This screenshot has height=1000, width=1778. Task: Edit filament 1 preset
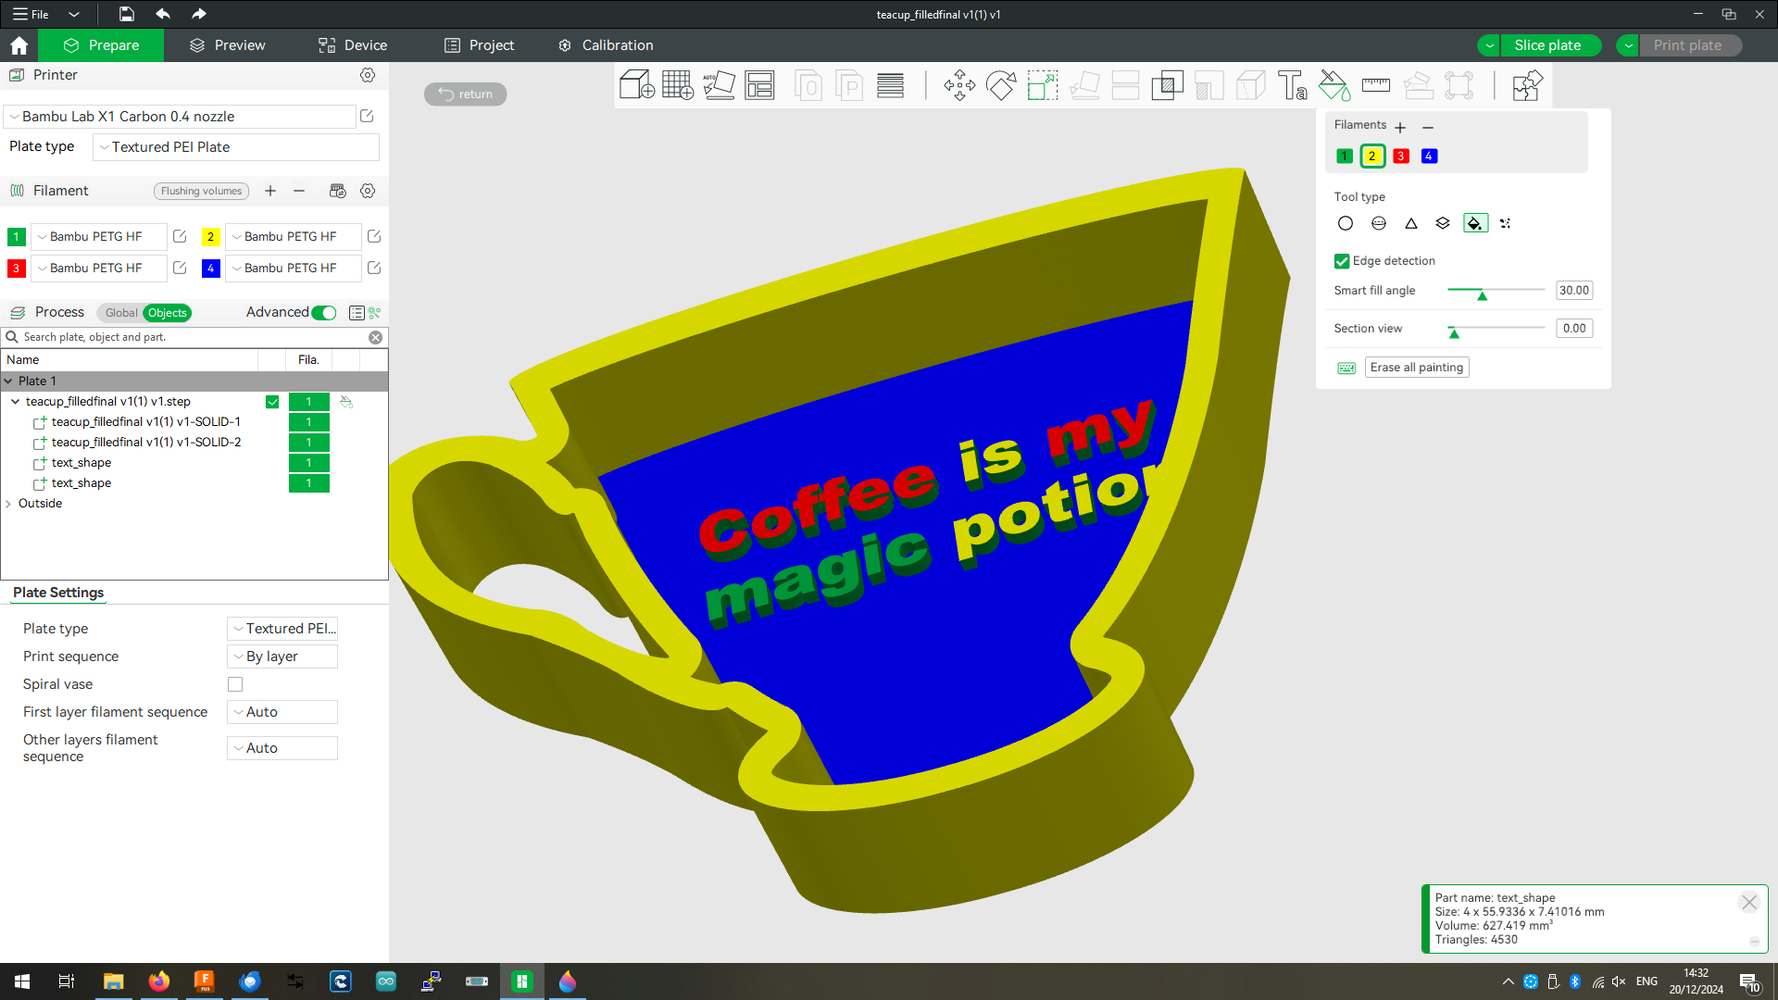(180, 237)
